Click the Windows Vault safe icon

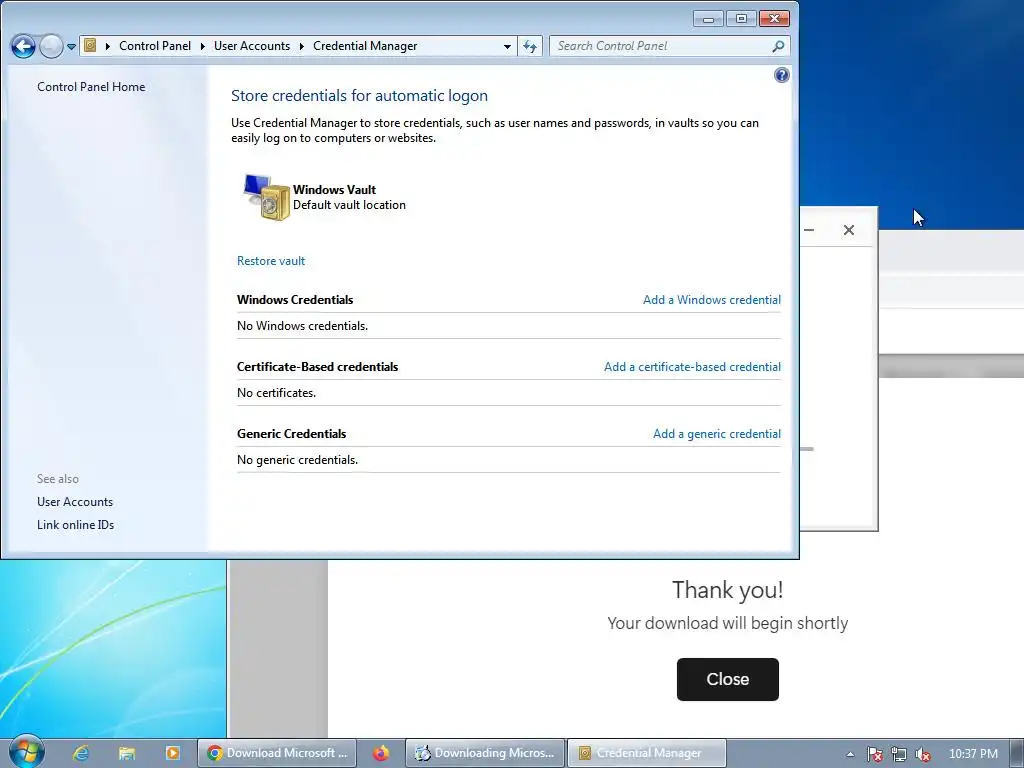266,197
